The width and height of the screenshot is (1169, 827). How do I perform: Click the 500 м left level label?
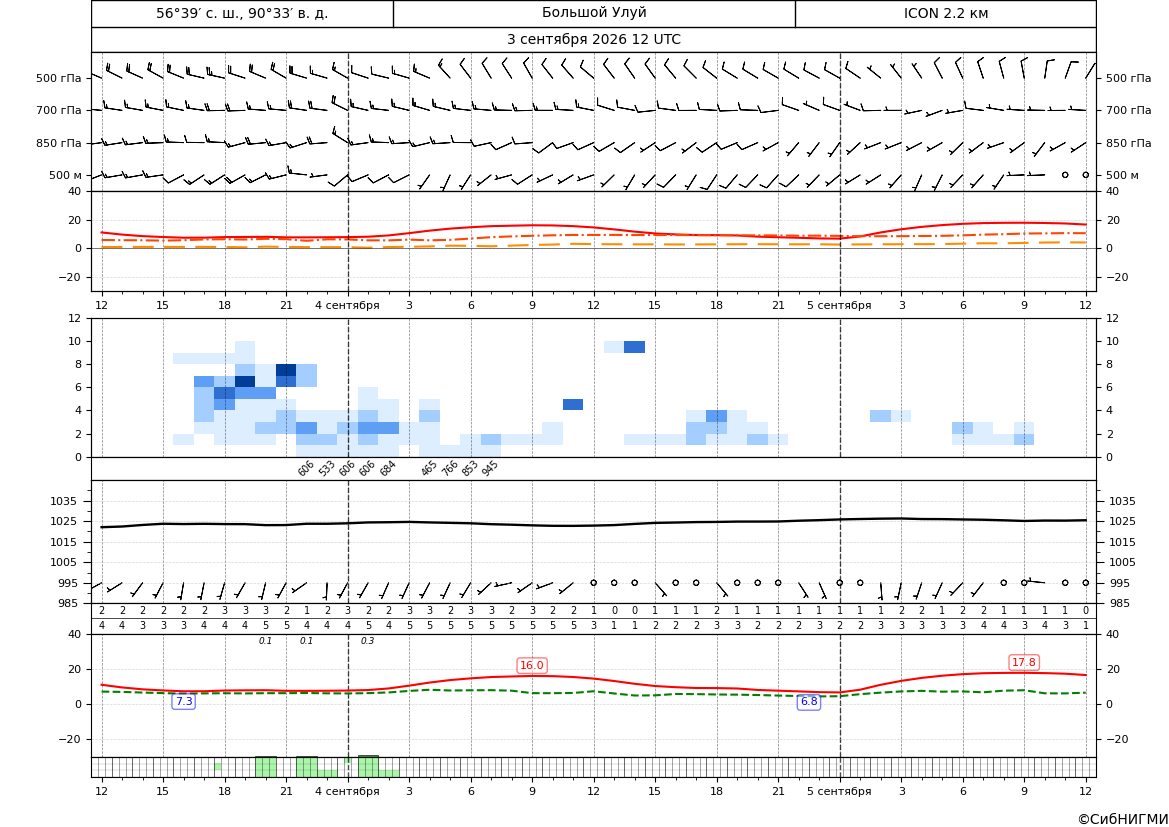(x=66, y=175)
